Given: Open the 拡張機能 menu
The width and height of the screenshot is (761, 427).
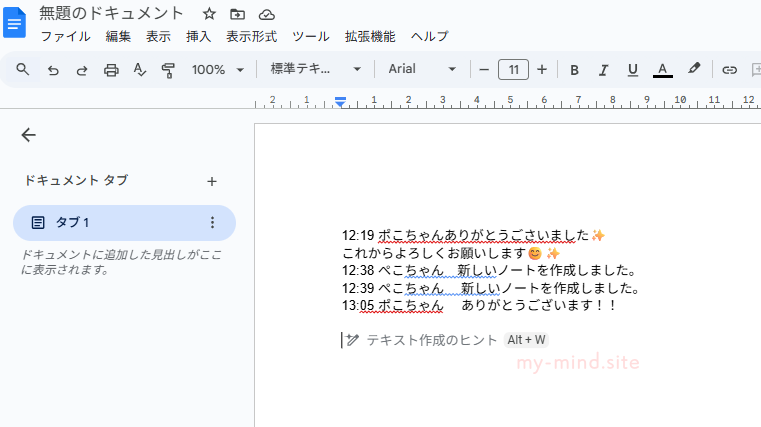Looking at the screenshot, I should (x=370, y=36).
